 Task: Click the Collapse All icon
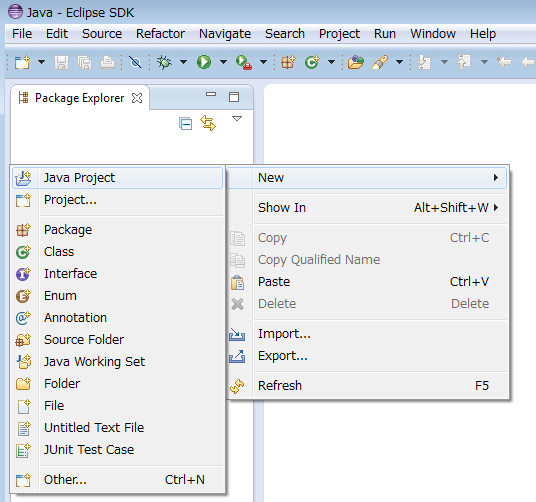tap(186, 123)
